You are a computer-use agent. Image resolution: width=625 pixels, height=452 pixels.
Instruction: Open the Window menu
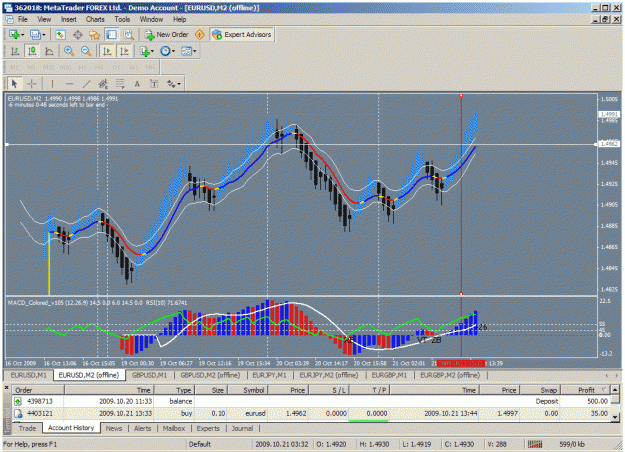click(151, 19)
